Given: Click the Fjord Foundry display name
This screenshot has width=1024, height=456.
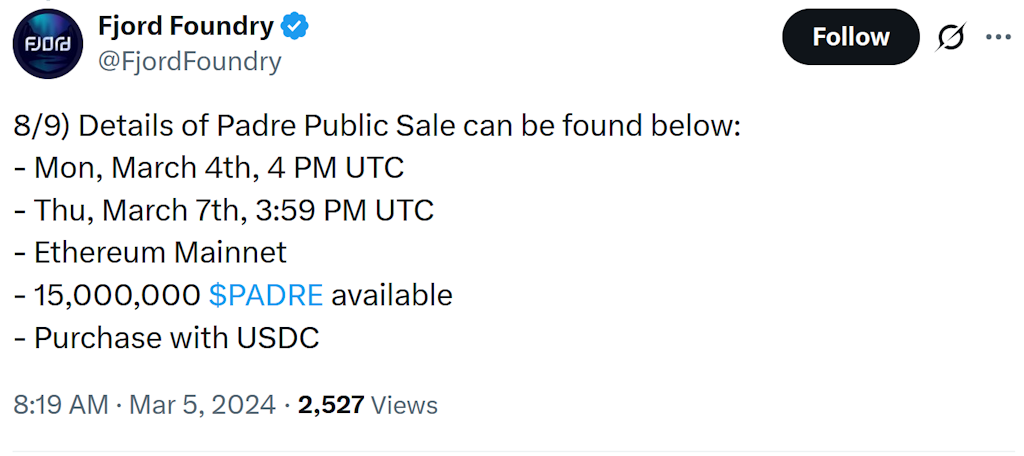Looking at the screenshot, I should pos(185,27).
